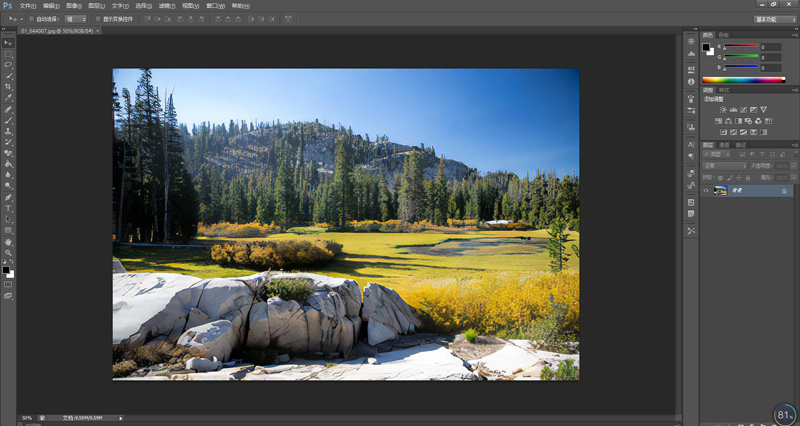Add a Vibrance adjustment

[x=763, y=110]
